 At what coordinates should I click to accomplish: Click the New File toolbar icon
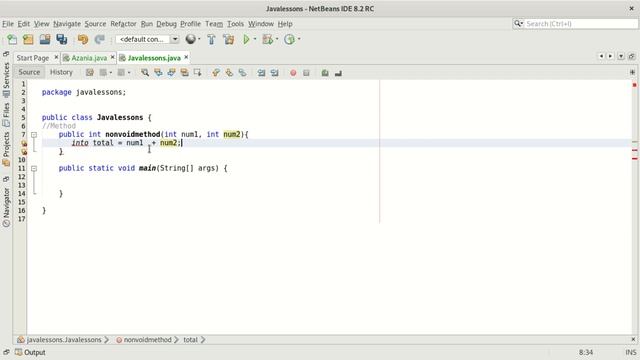click(12, 39)
